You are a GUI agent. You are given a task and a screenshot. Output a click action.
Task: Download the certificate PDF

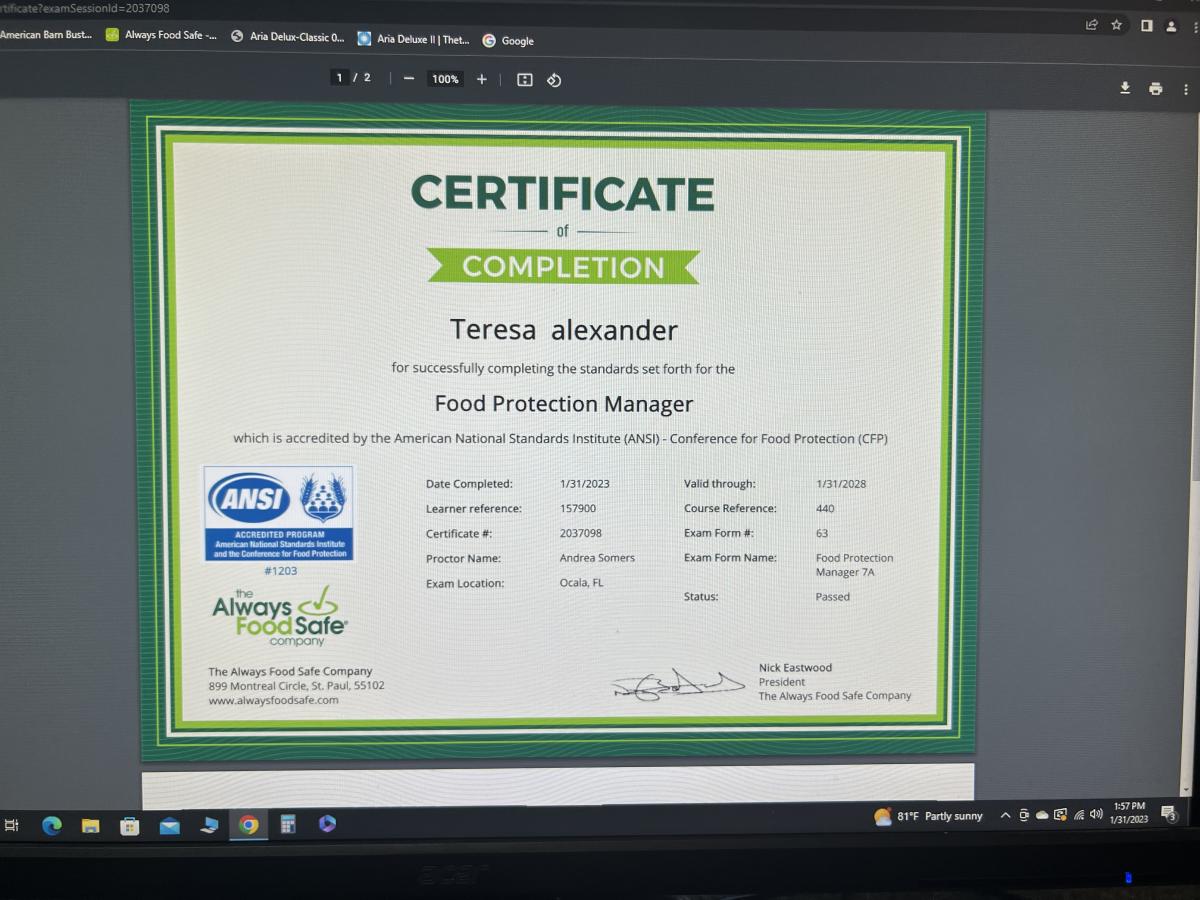pos(1125,88)
